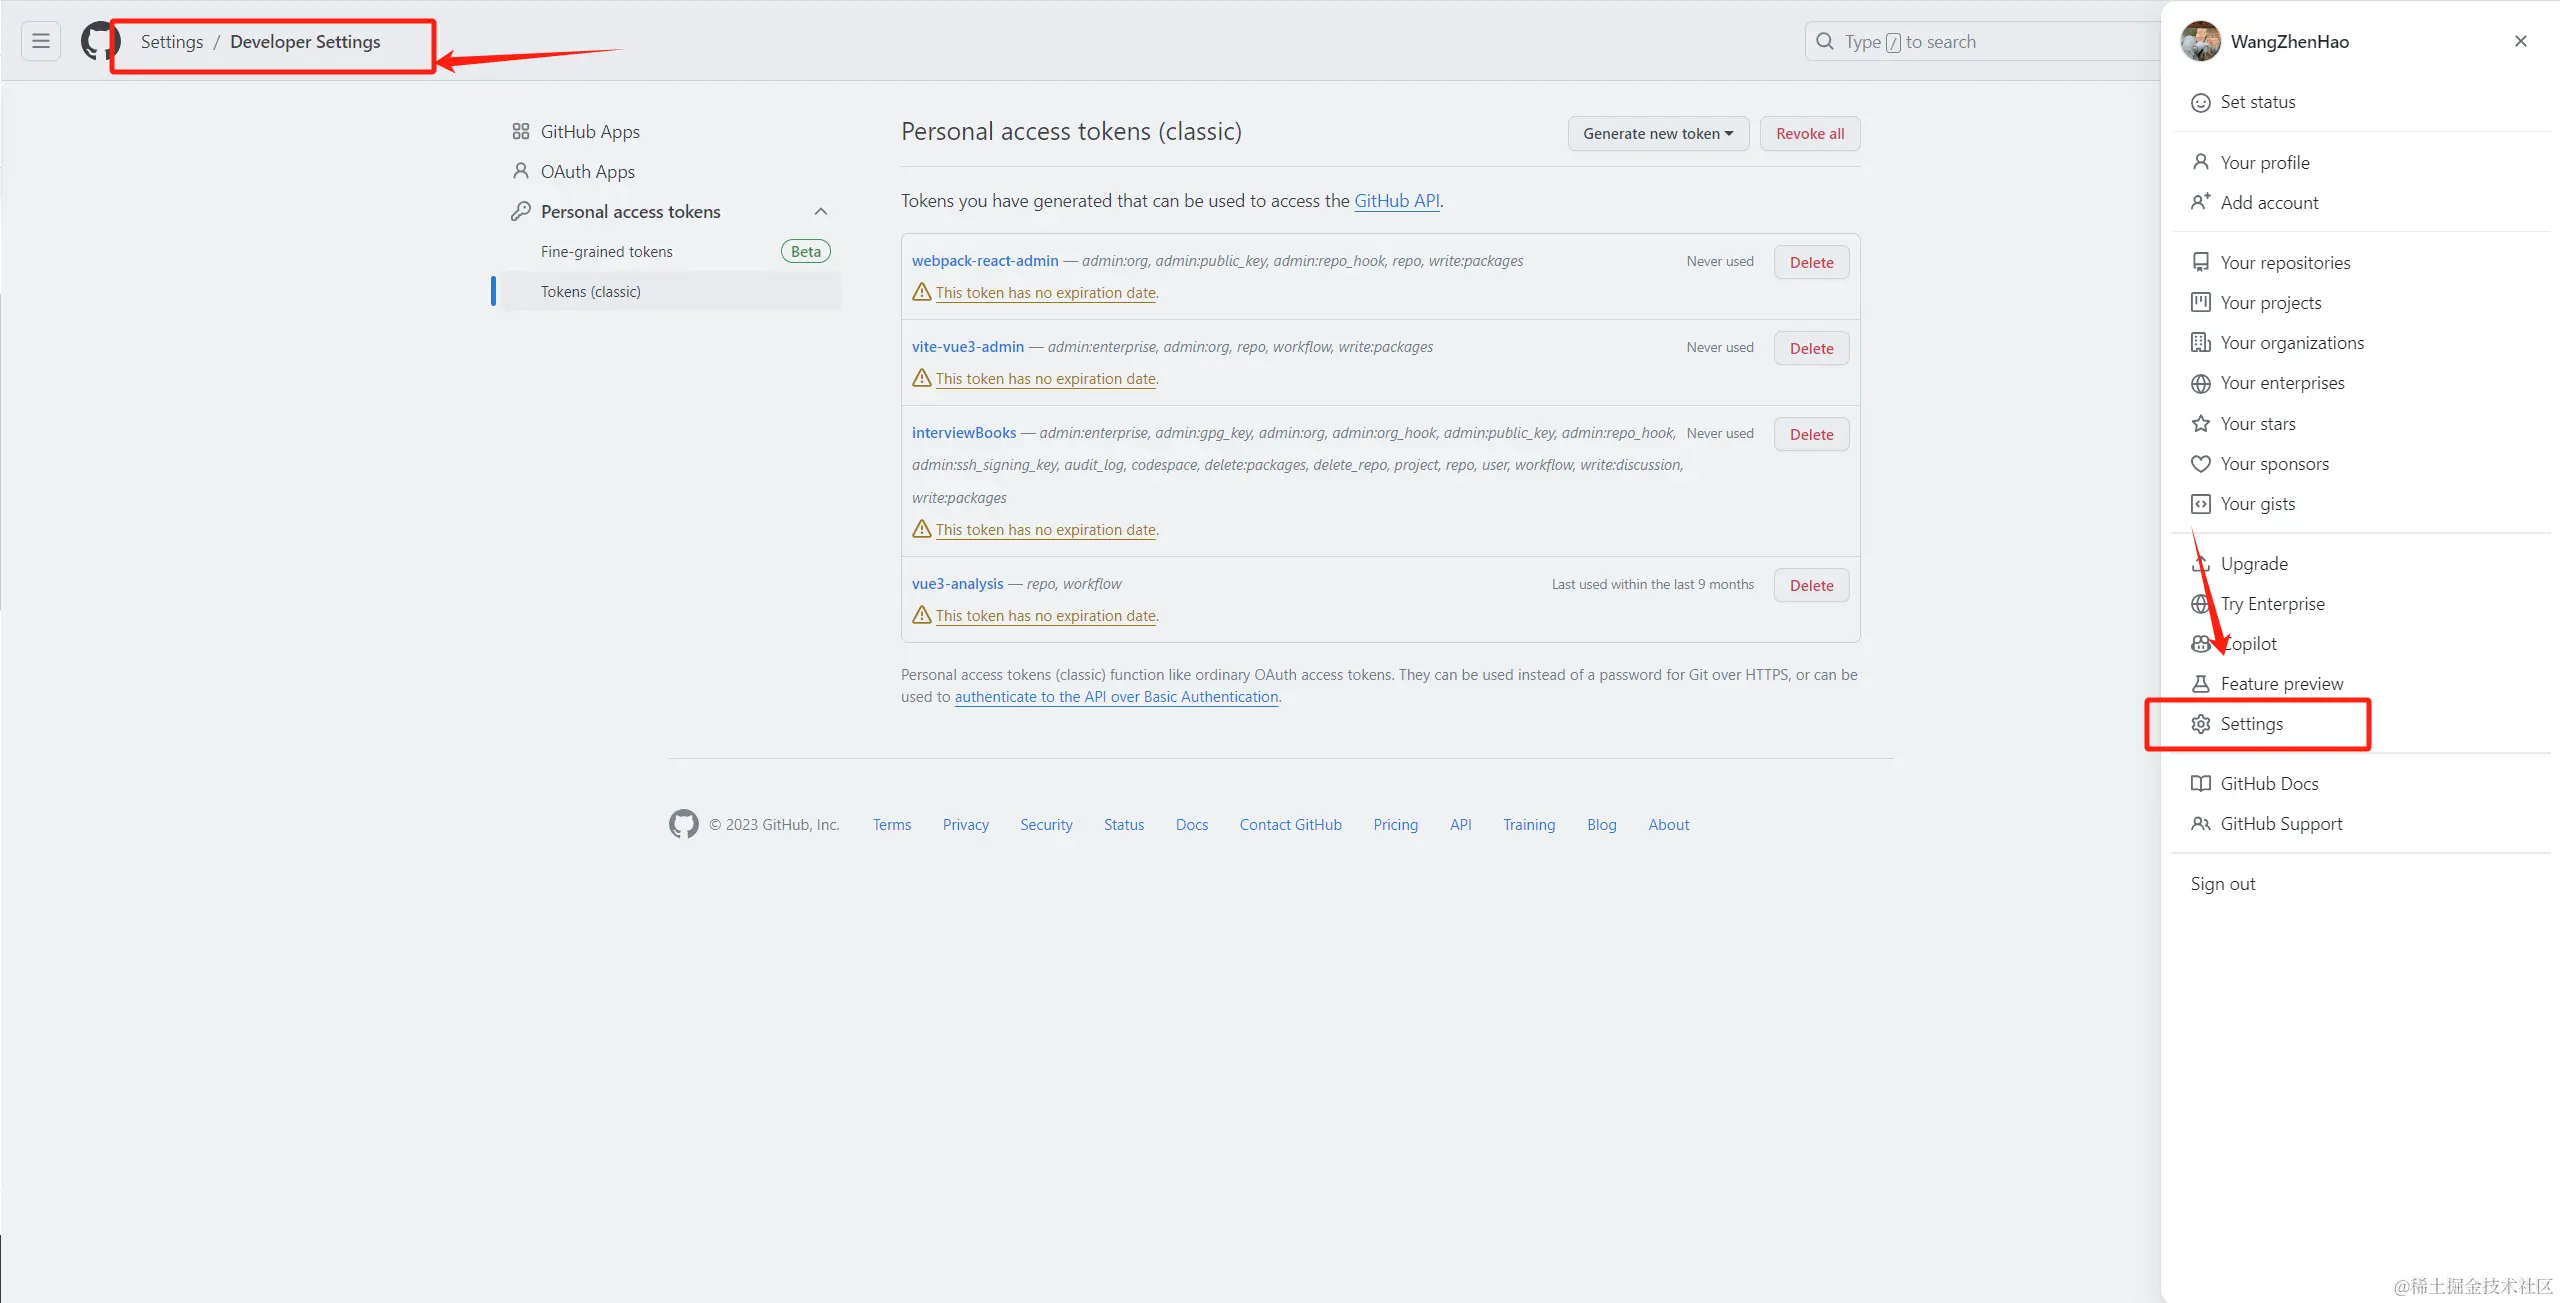The width and height of the screenshot is (2560, 1303).
Task: Open the hamburger navigation menu
Action: click(41, 41)
